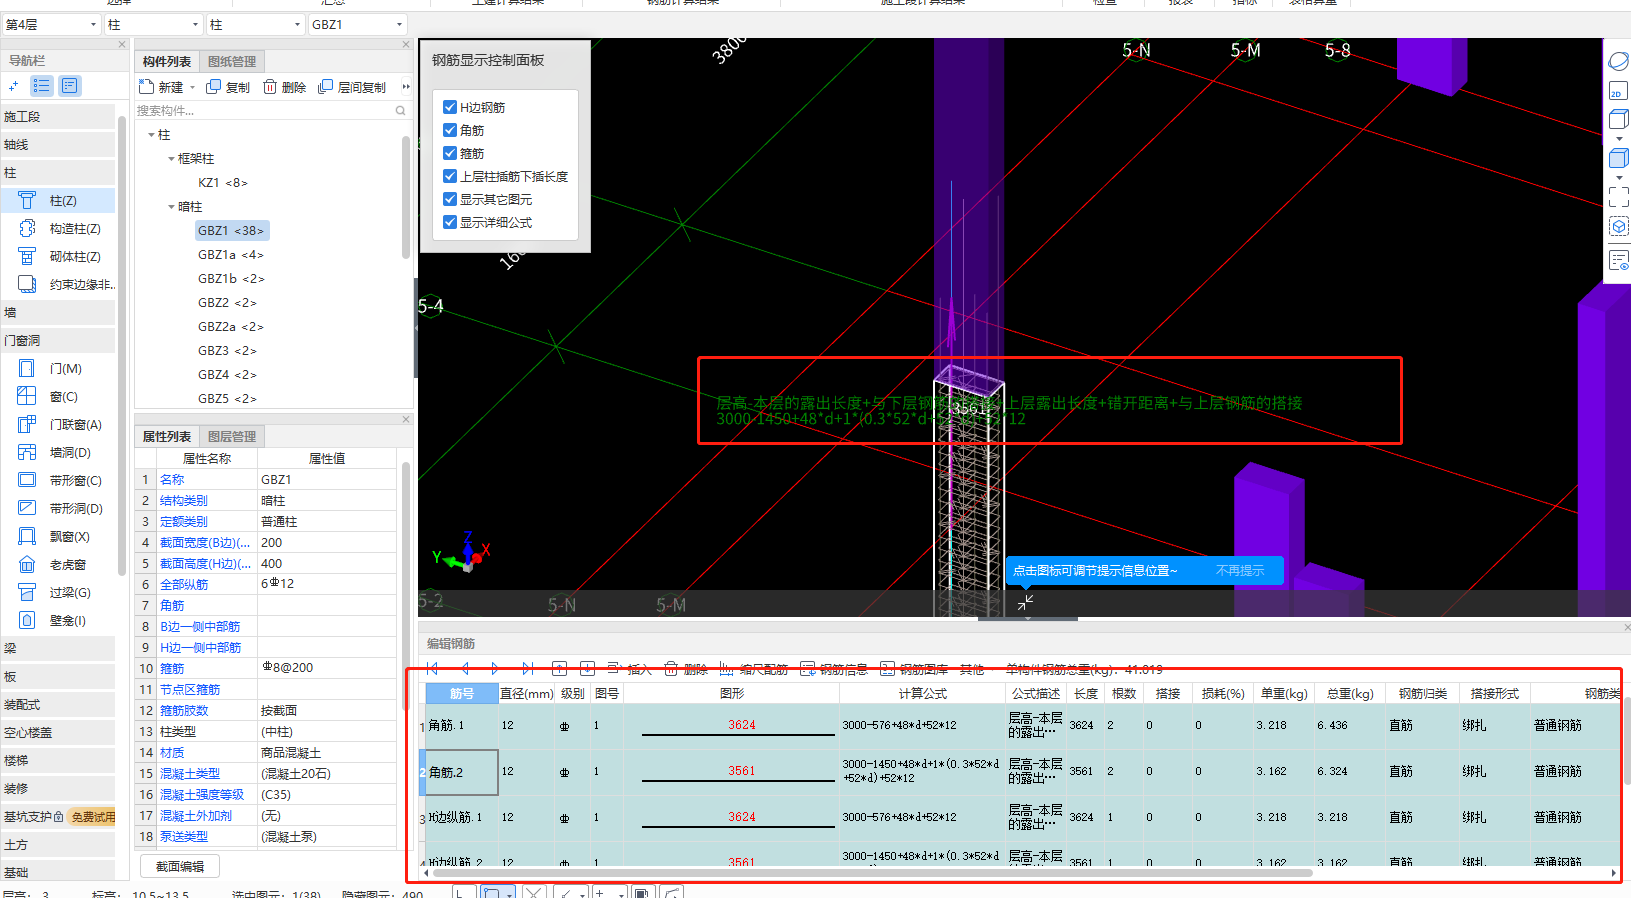The height and width of the screenshot is (898, 1631).
Task: Click 名称 property link in property list
Action: 172,480
